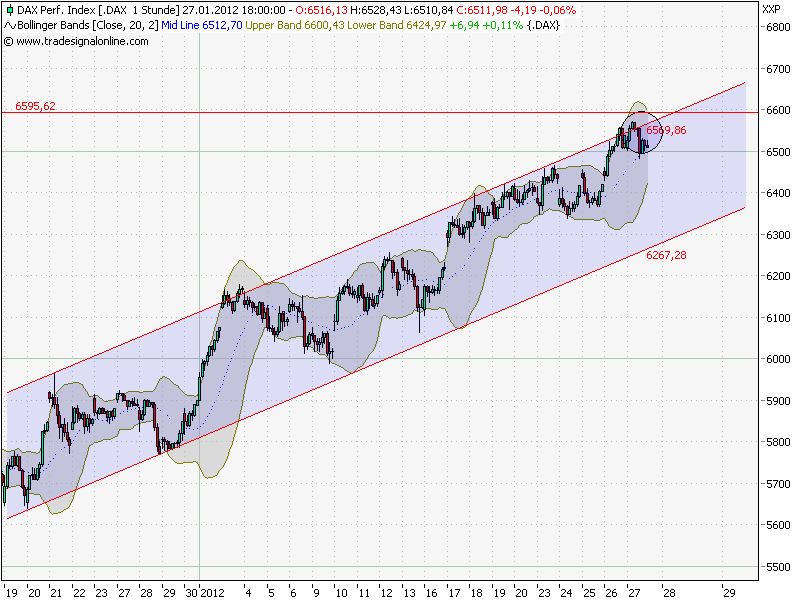Screen dimensions: 800x600
Task: Click the close value C:6511,98
Action: click(482, 10)
